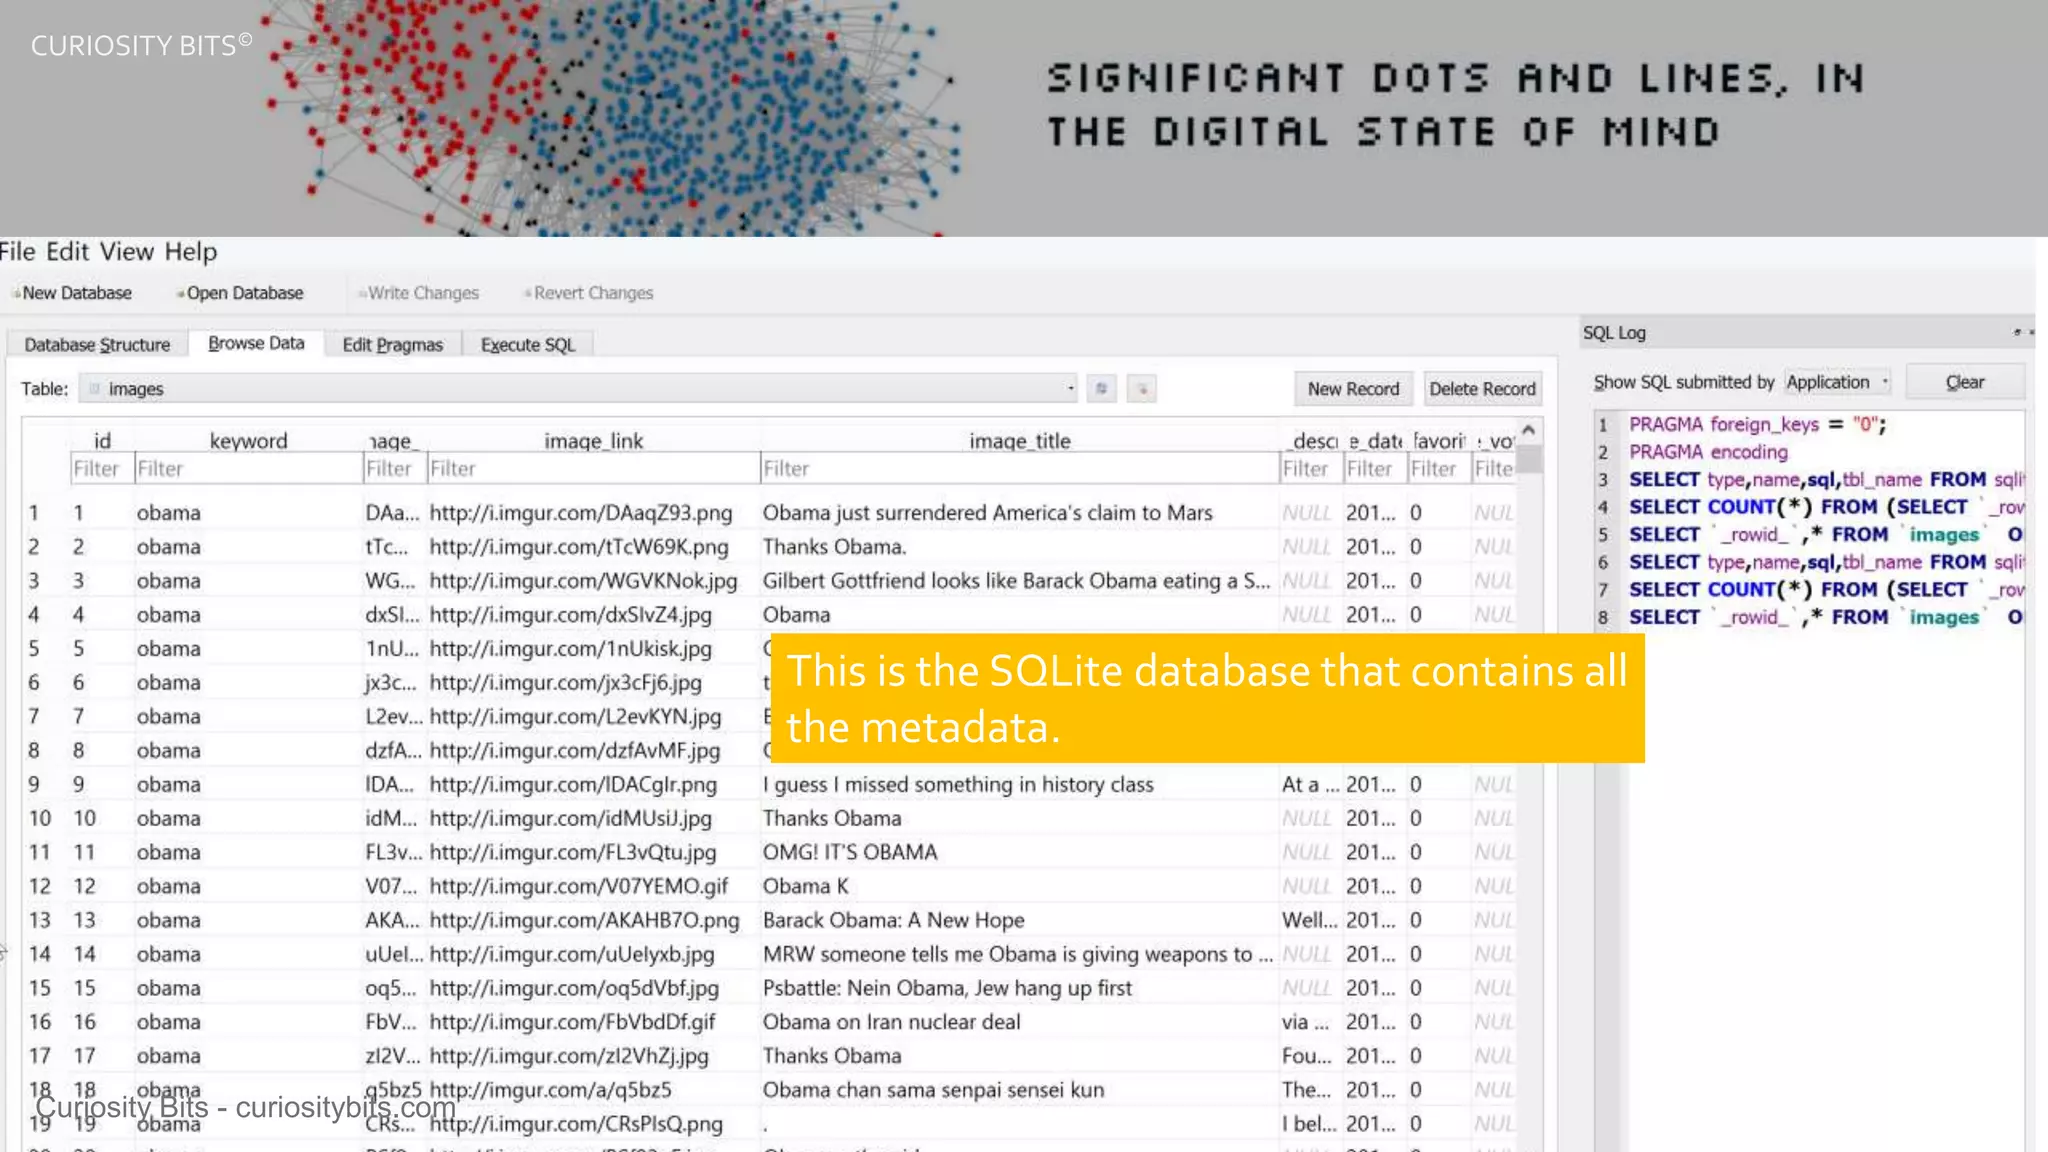Screen dimensions: 2048x1152
Task: Sort by the image_link column header
Action: (x=593, y=440)
